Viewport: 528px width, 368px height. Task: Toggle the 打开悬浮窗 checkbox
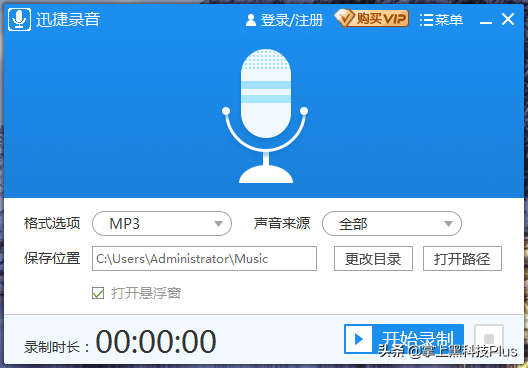98,293
